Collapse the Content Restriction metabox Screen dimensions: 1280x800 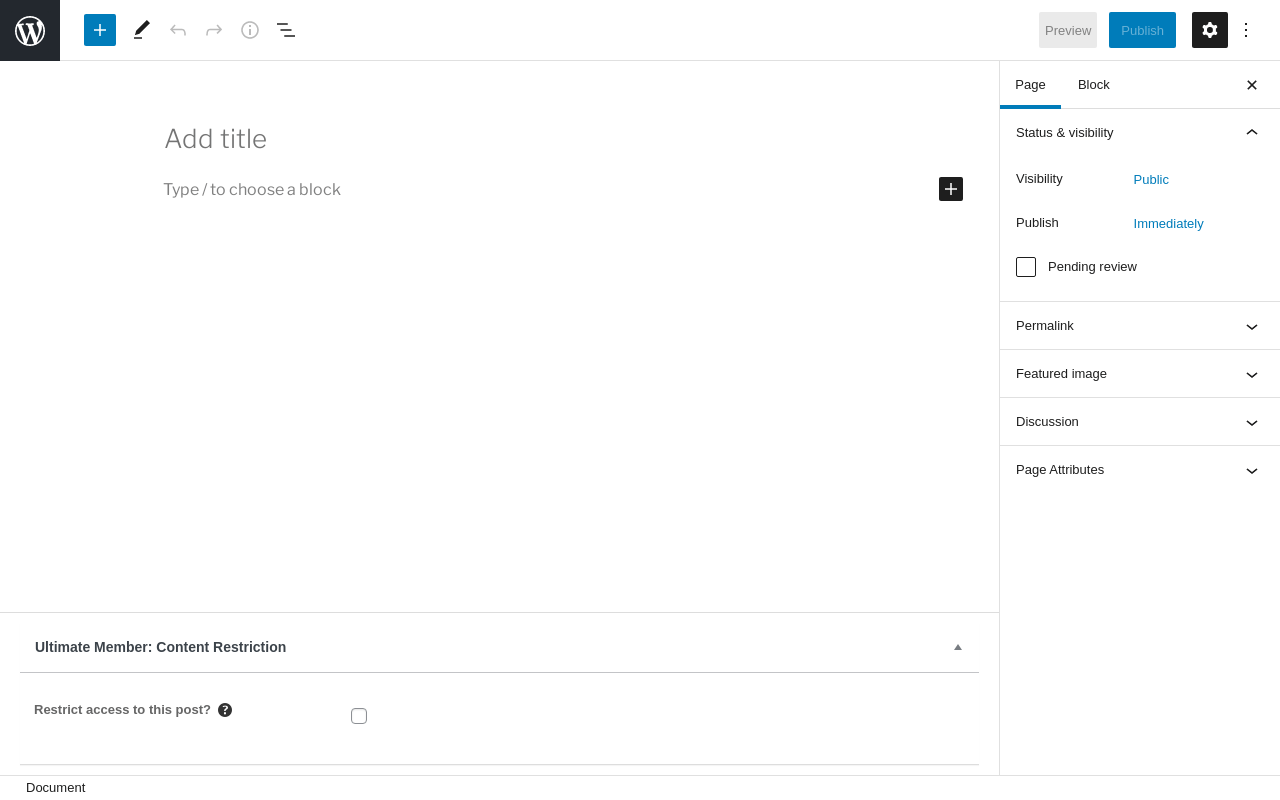(x=958, y=647)
